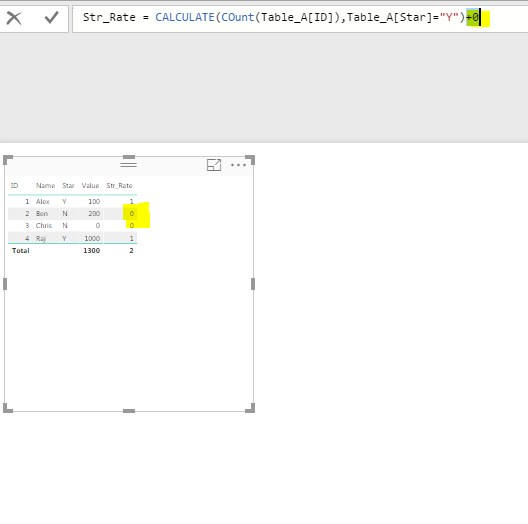Select the Ben name cell
Image resolution: width=528 pixels, height=524 pixels.
pyautogui.click(x=42, y=214)
